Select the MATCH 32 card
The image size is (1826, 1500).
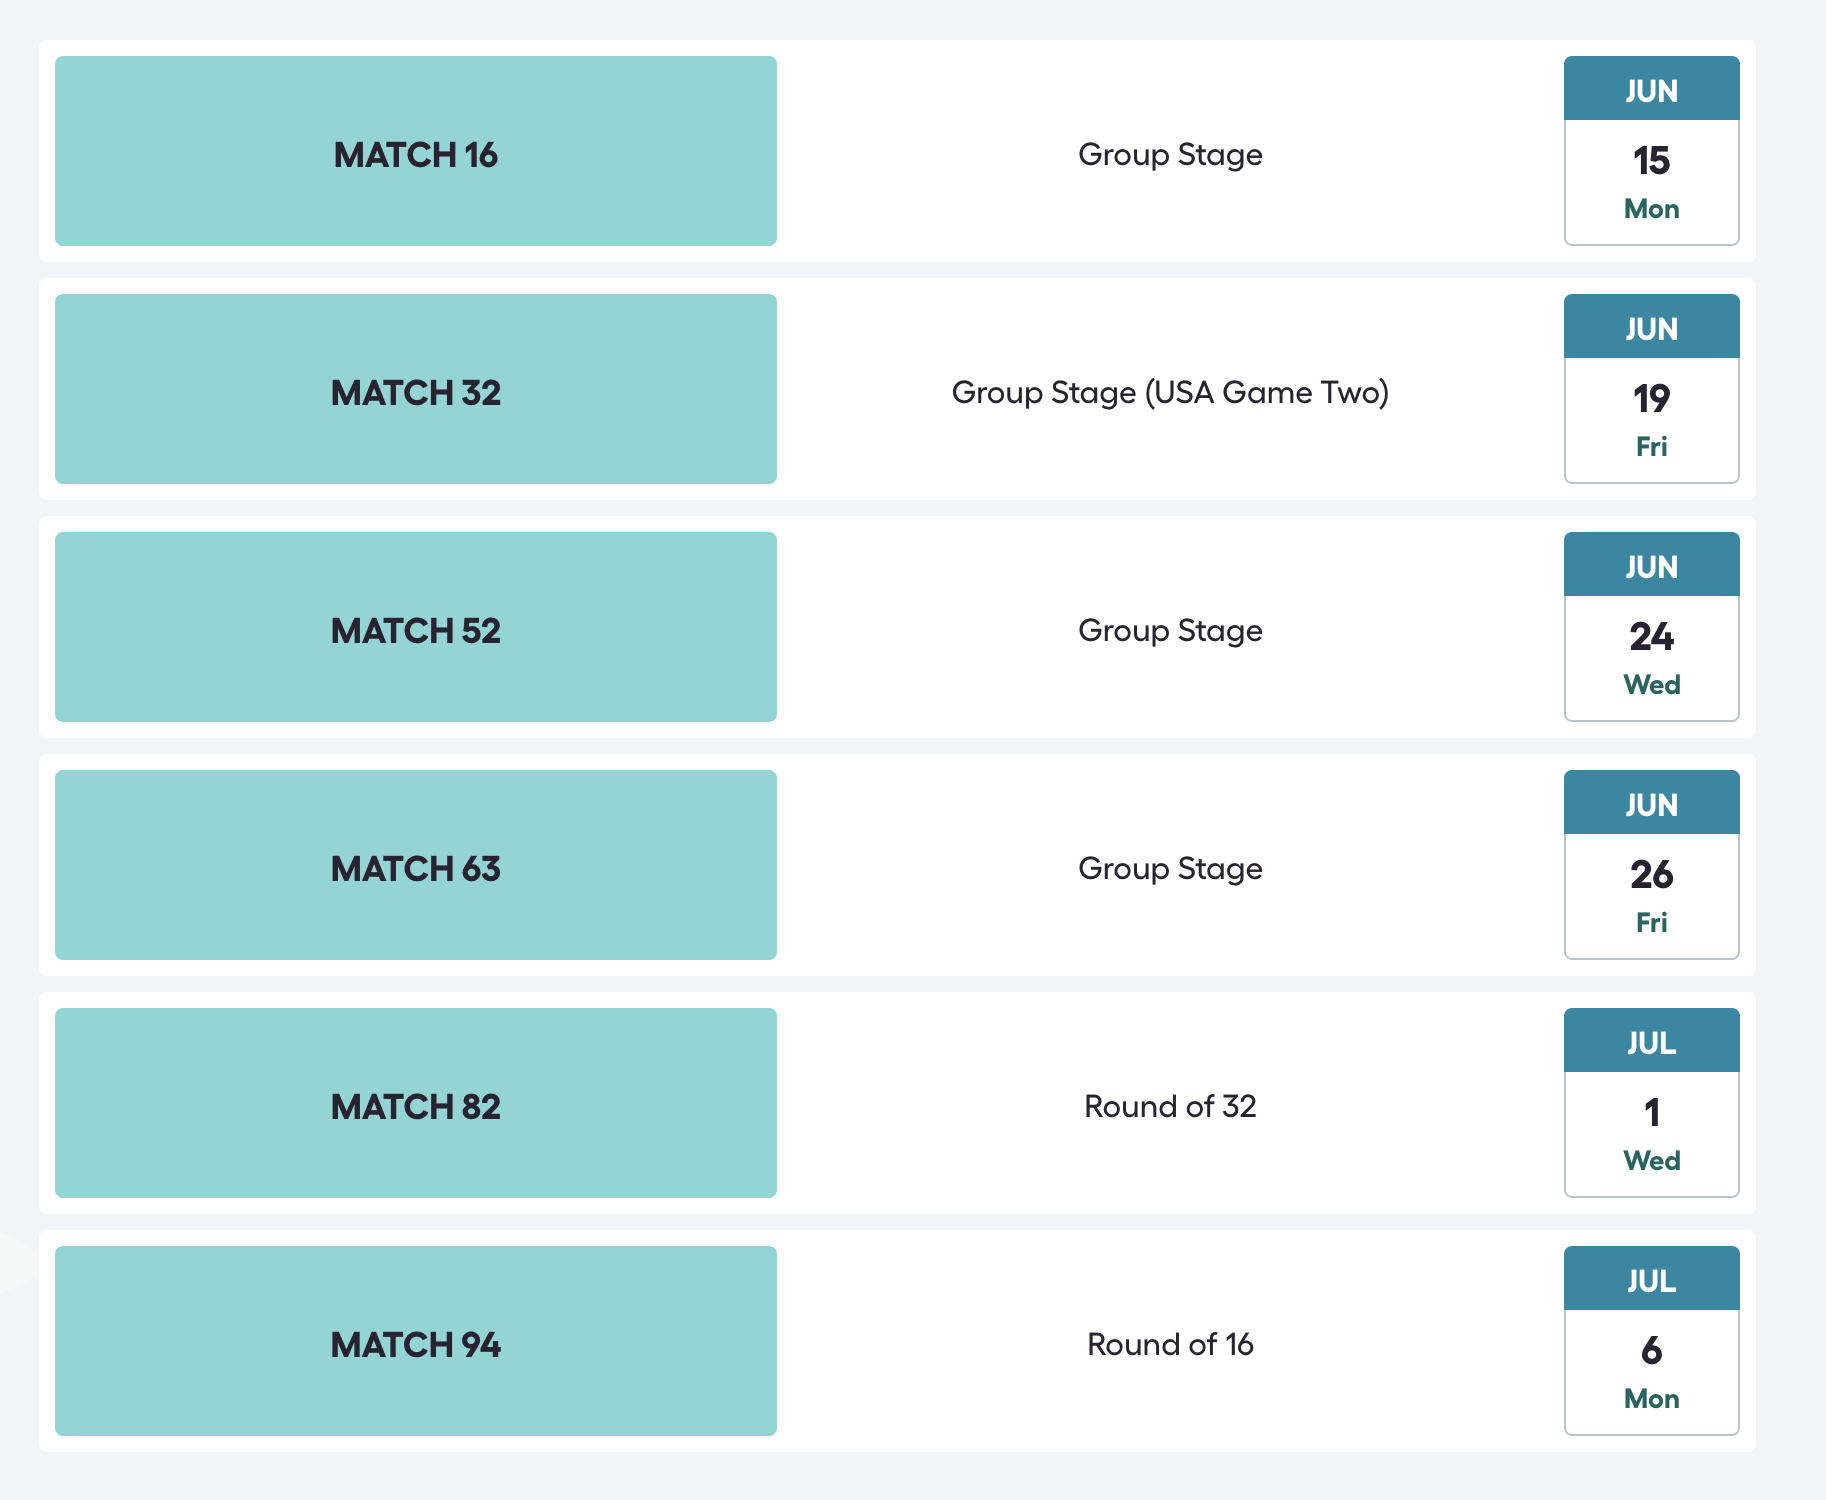(415, 390)
